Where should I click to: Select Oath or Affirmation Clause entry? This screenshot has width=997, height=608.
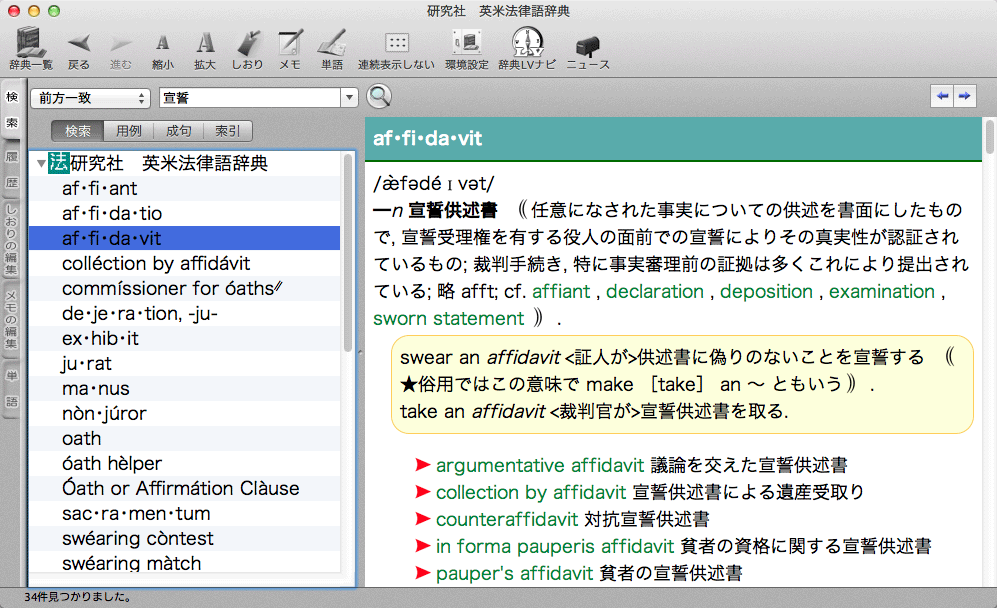(184, 488)
